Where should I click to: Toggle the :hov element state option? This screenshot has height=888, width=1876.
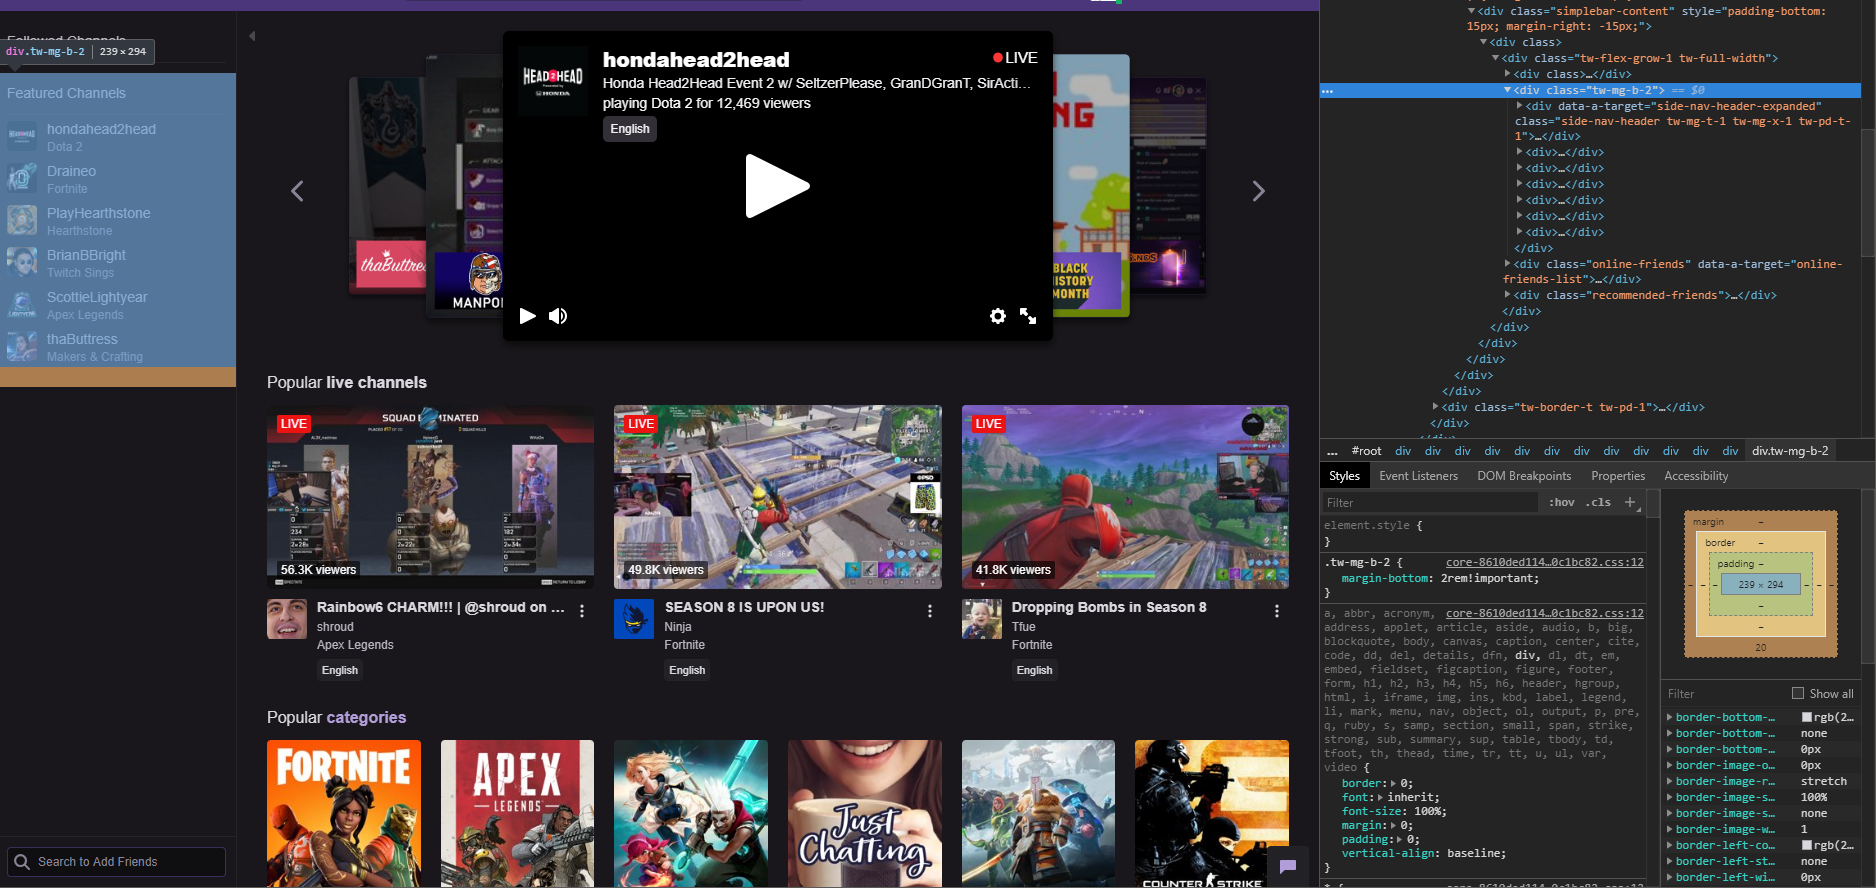coord(1562,502)
